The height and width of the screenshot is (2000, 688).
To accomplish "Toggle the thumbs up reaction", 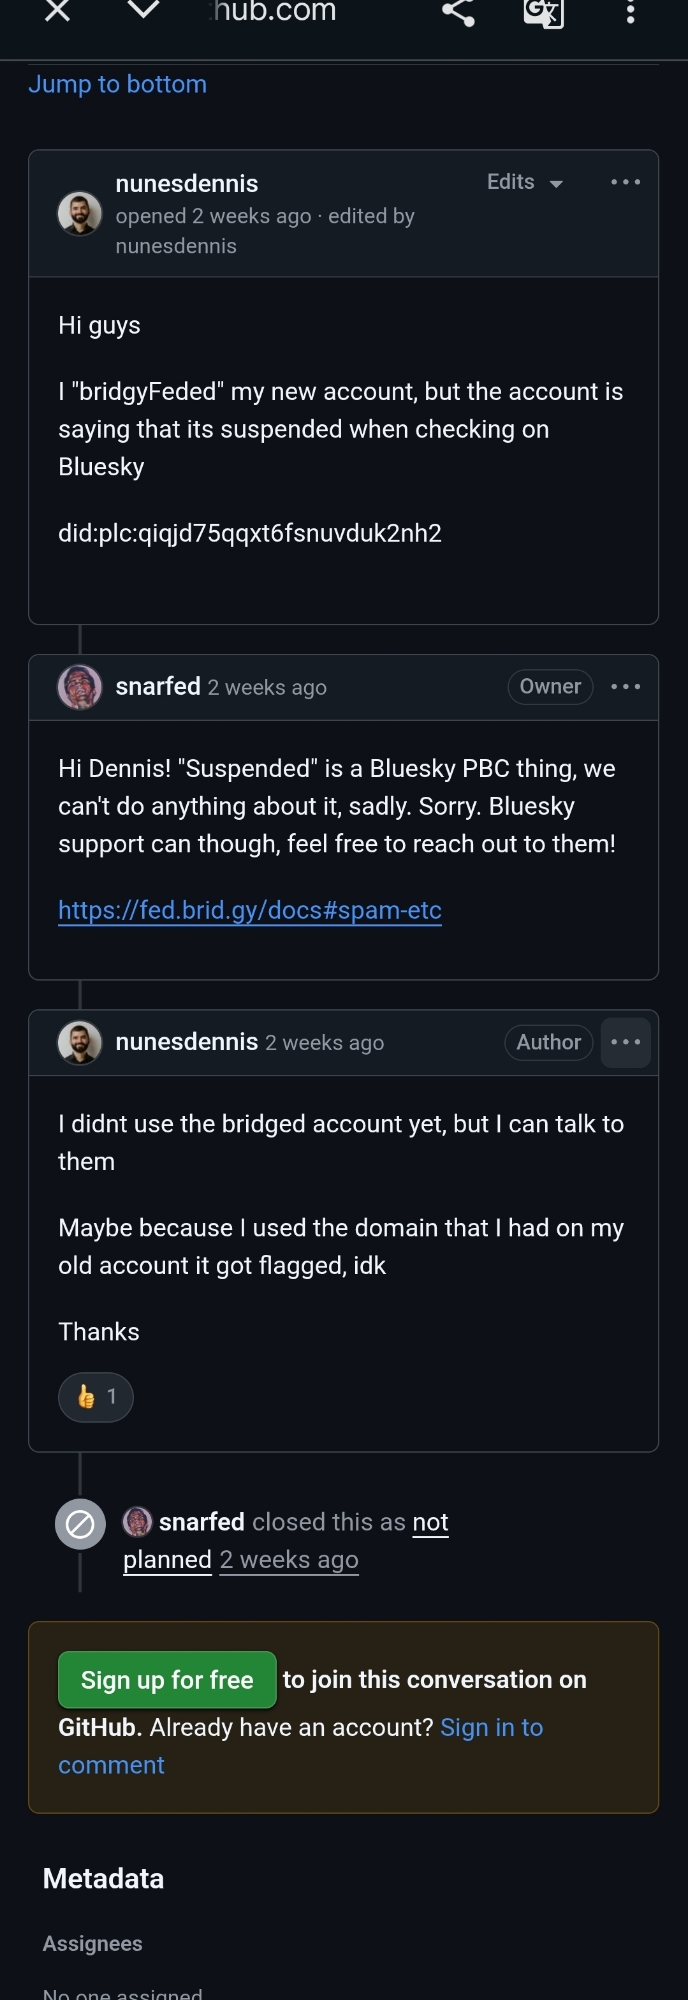I will (96, 1397).
